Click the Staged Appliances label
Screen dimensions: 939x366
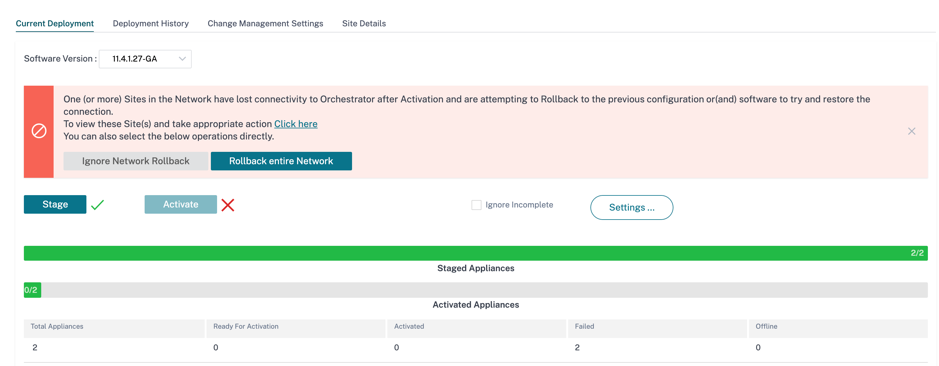click(476, 268)
